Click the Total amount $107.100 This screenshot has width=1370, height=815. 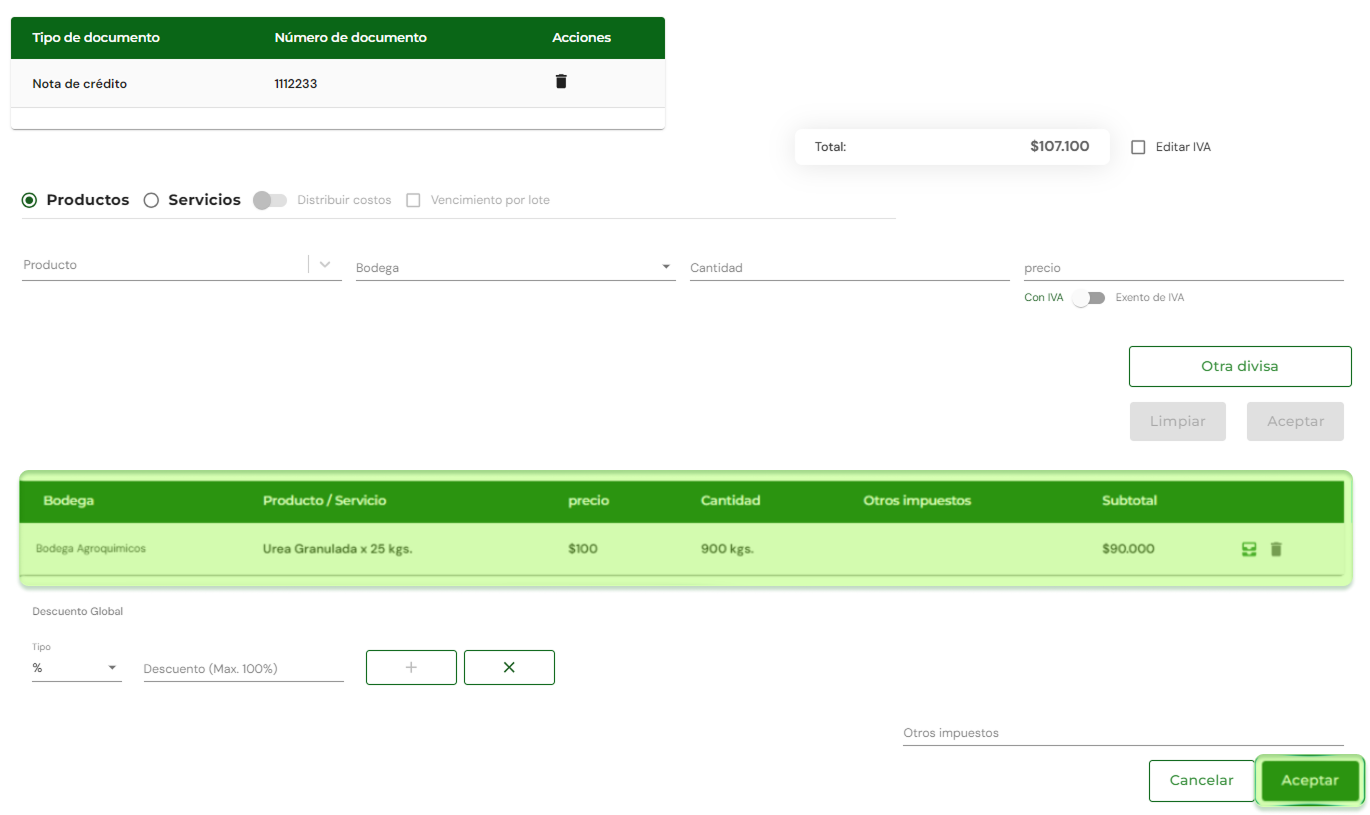coord(1060,146)
